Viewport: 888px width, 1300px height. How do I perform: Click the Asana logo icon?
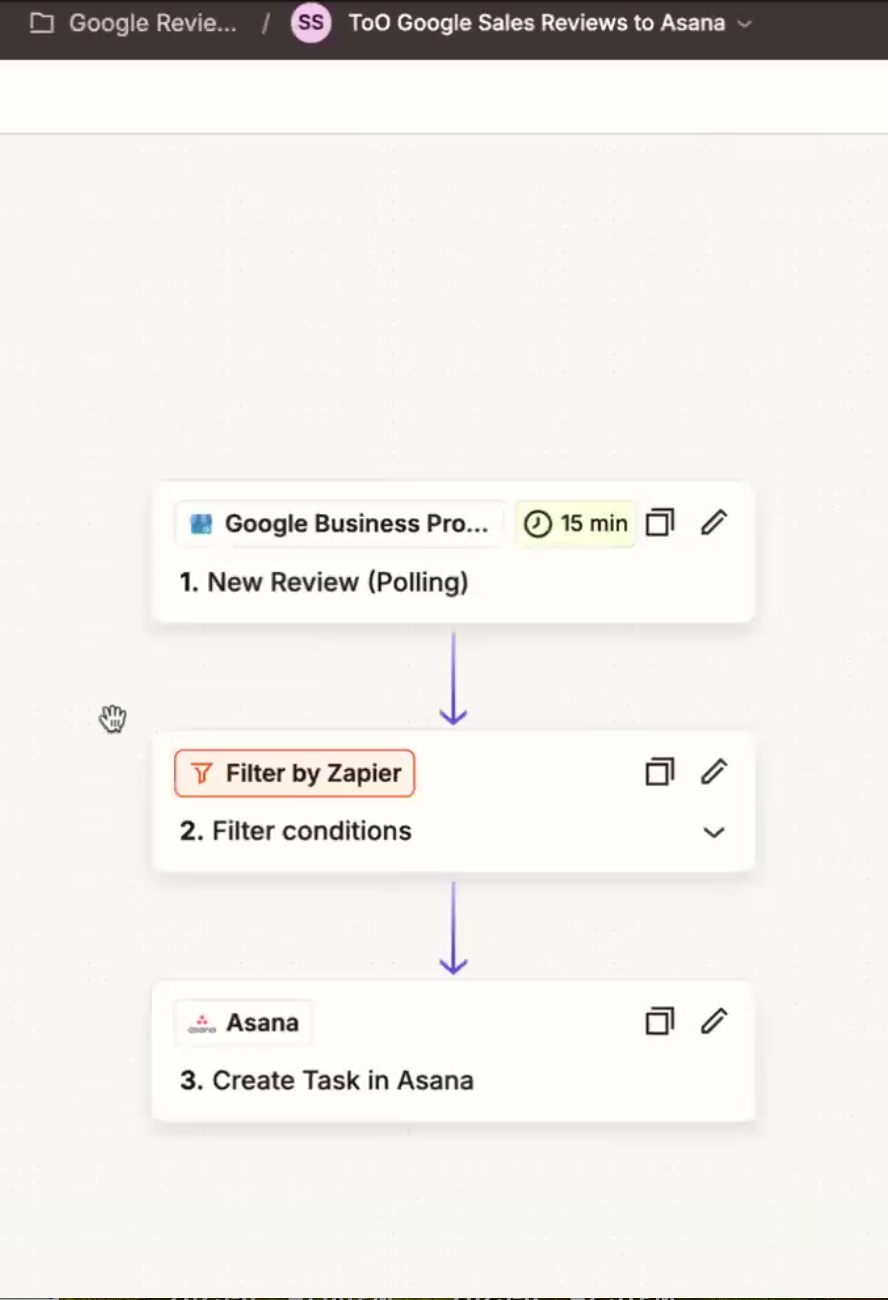(x=202, y=1023)
